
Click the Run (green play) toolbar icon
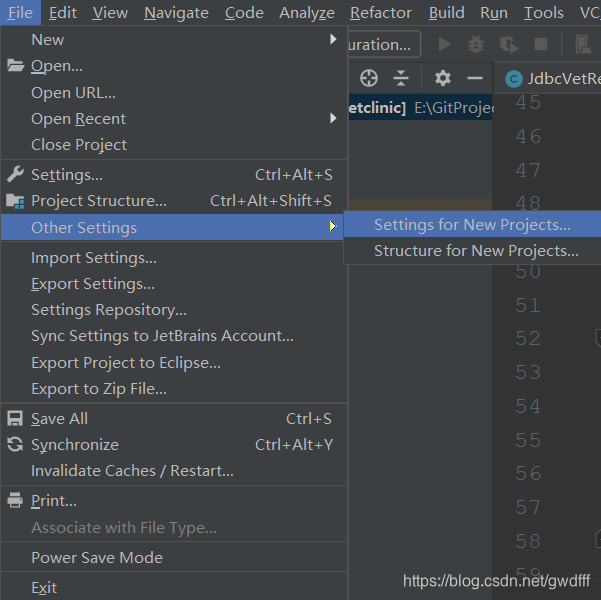coord(444,44)
